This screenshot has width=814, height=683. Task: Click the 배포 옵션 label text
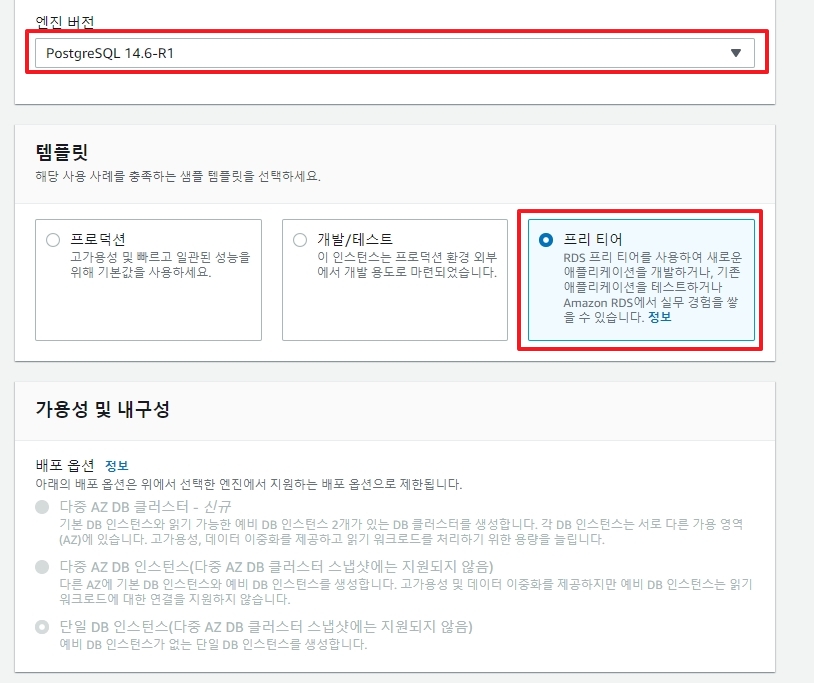point(65,465)
